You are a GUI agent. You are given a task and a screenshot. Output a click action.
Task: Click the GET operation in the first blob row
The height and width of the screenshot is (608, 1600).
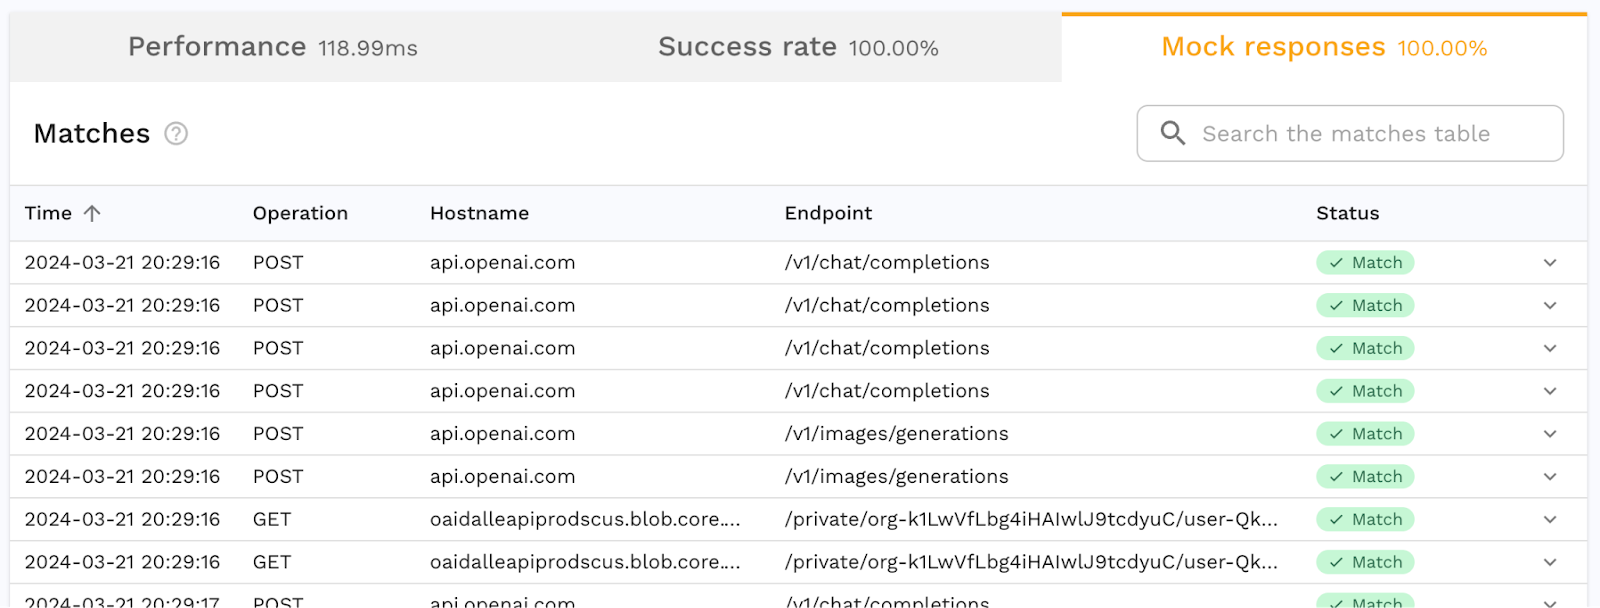(272, 520)
